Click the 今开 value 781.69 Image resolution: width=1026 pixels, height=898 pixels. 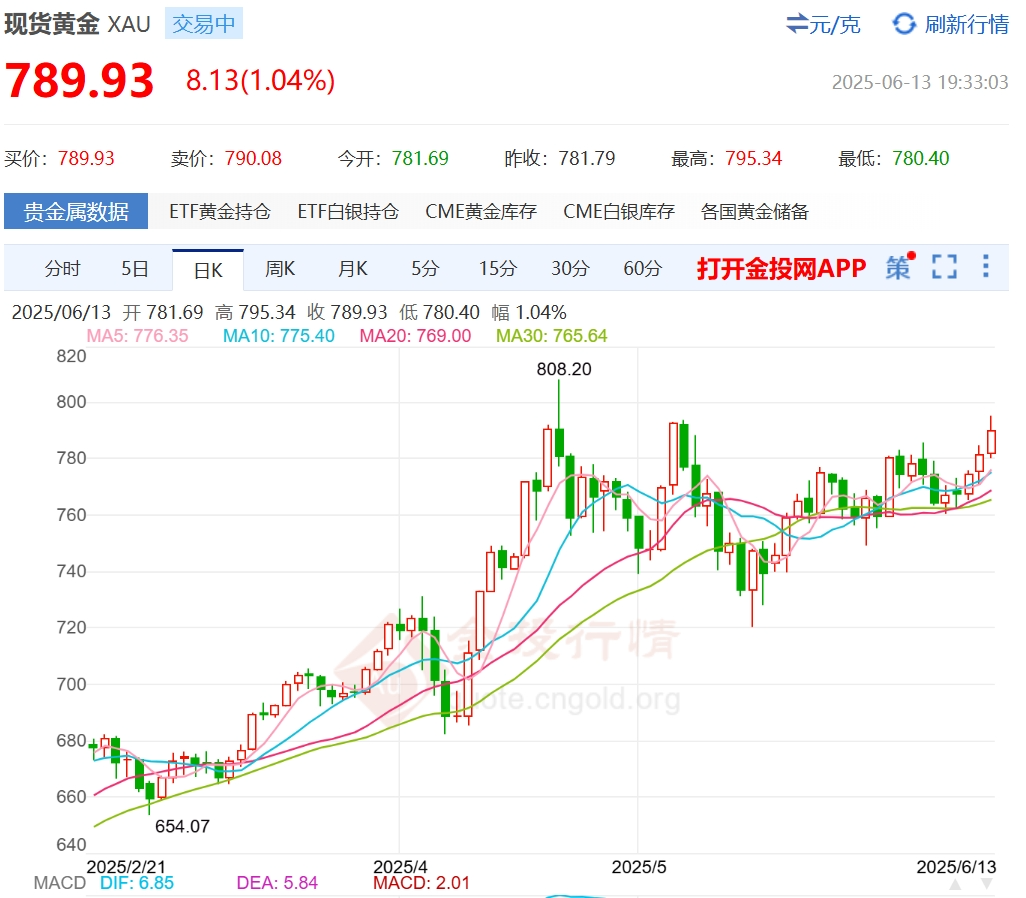[x=420, y=158]
